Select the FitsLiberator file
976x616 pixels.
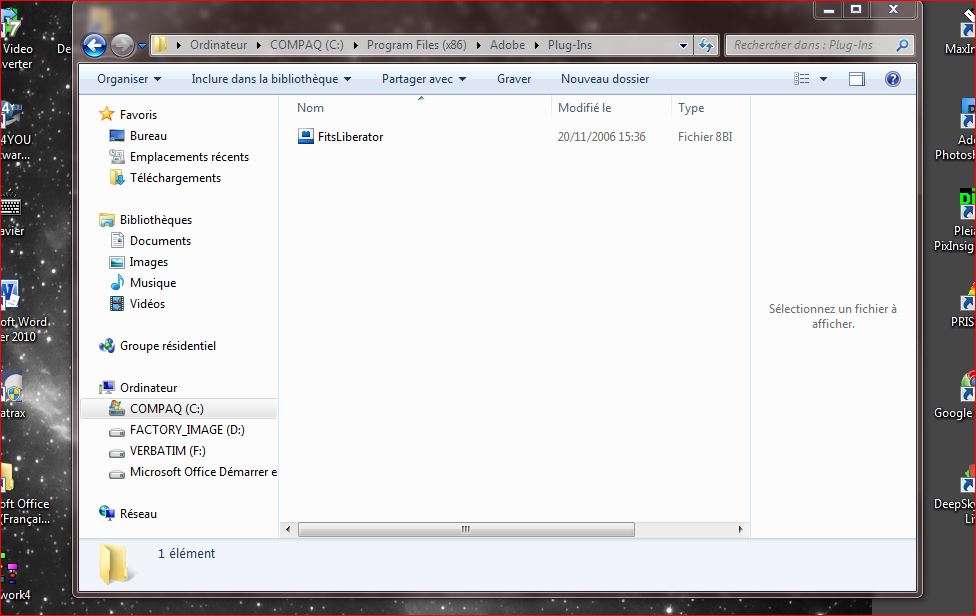pos(350,137)
